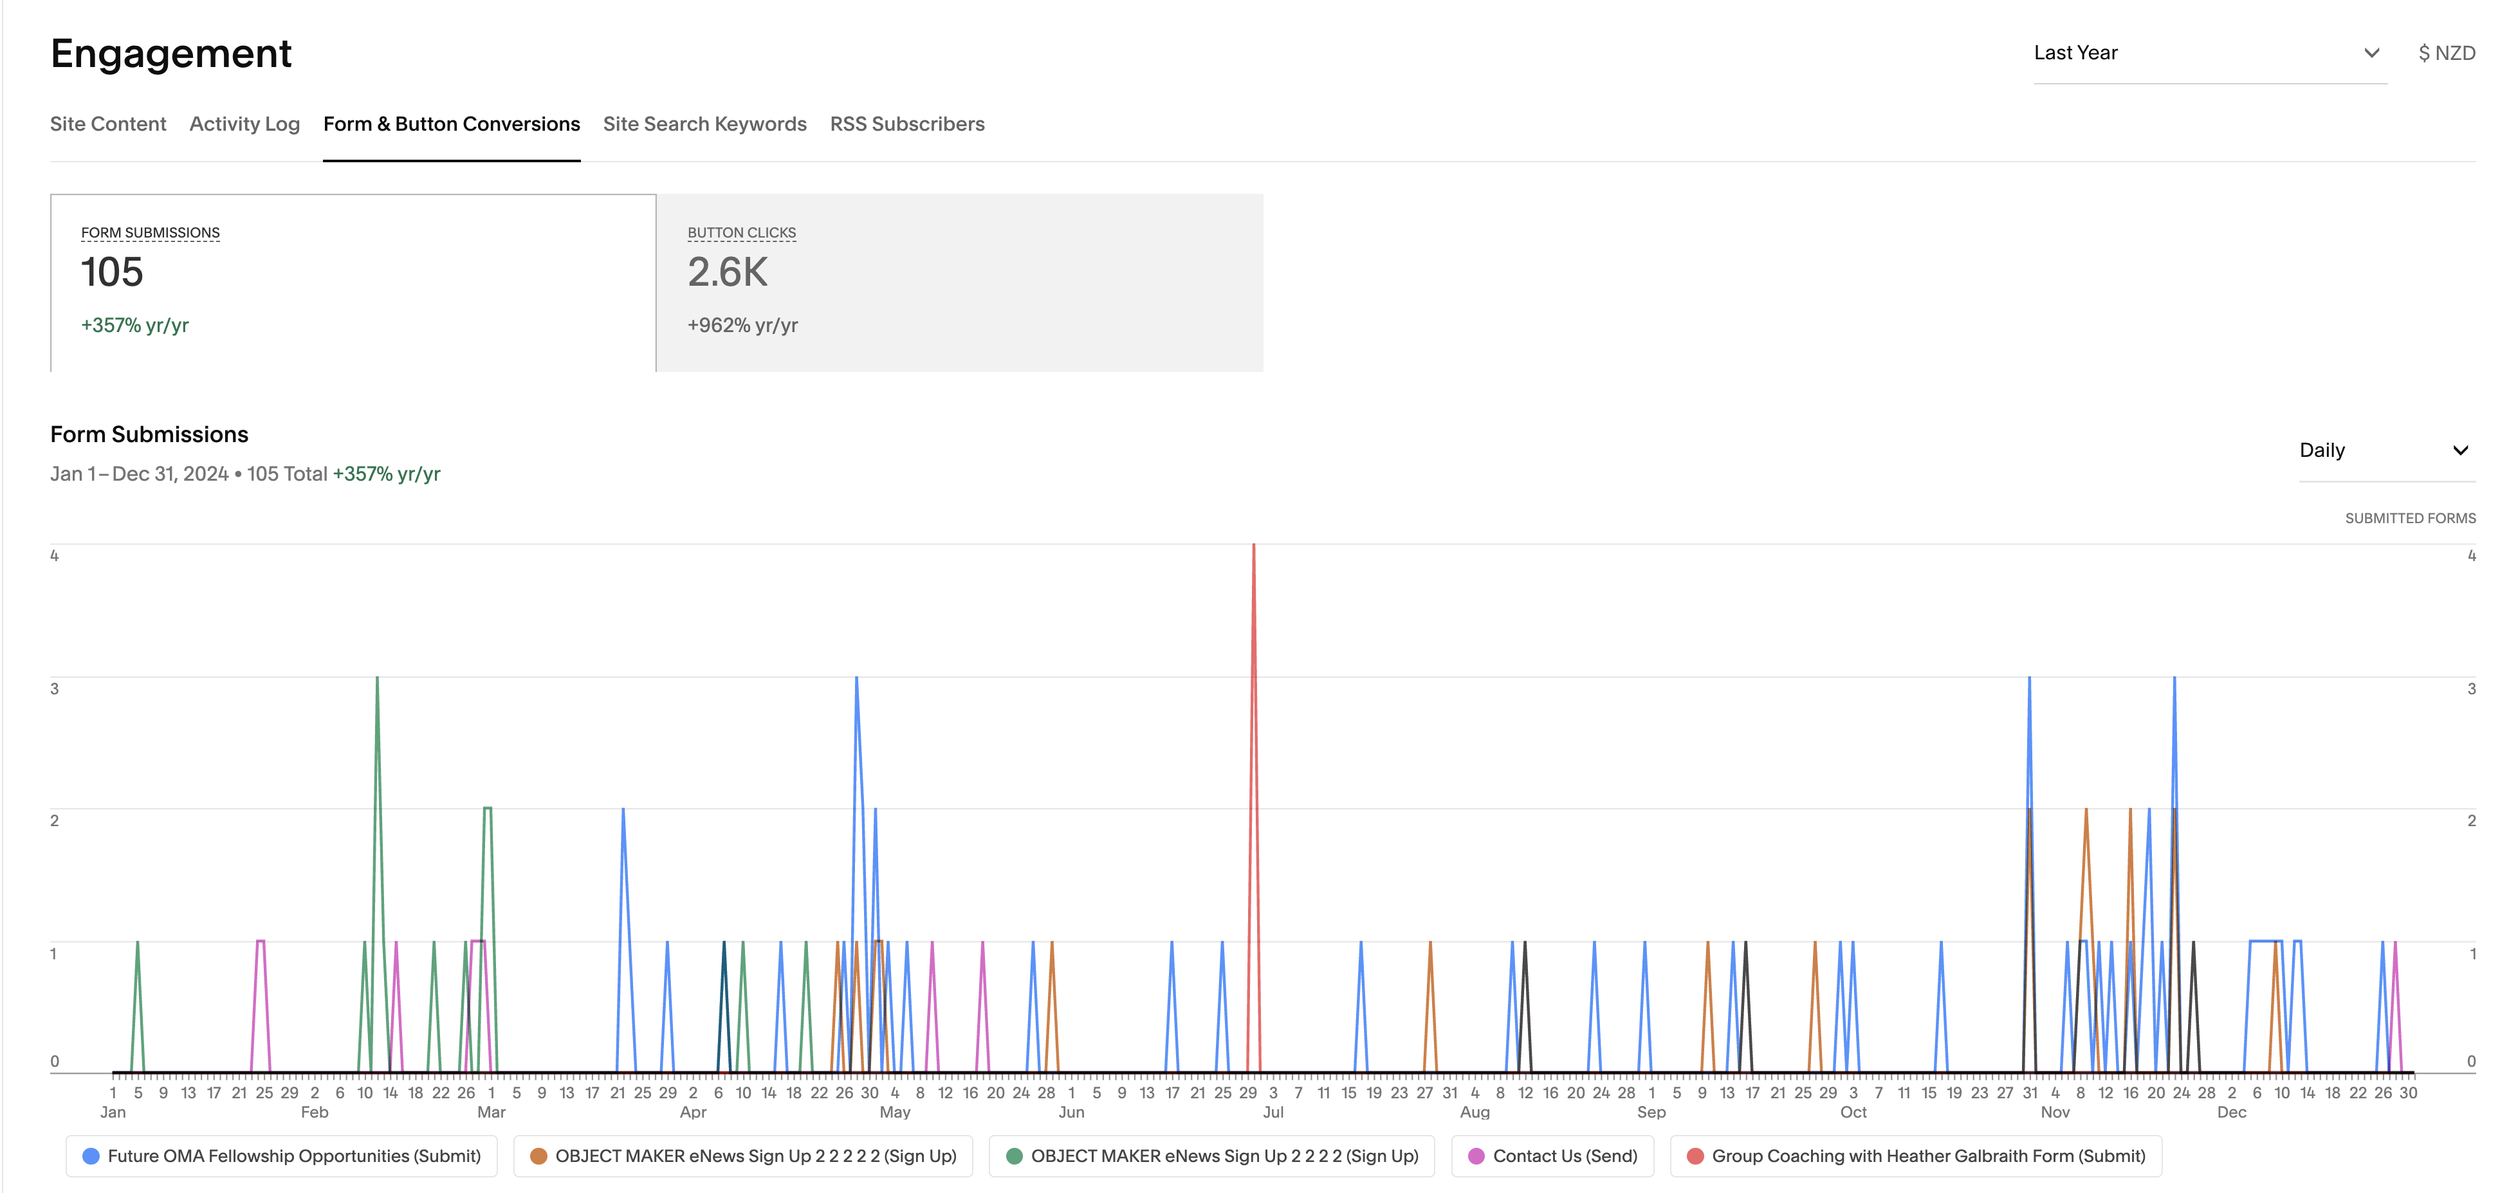Switch to the Activity Log tab
This screenshot has height=1193, width=2500.
244,124
